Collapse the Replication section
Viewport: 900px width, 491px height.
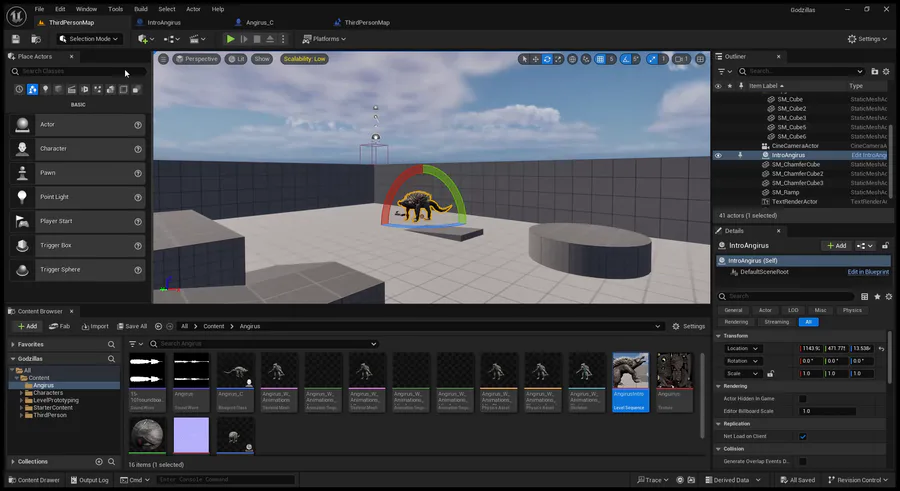[719, 424]
